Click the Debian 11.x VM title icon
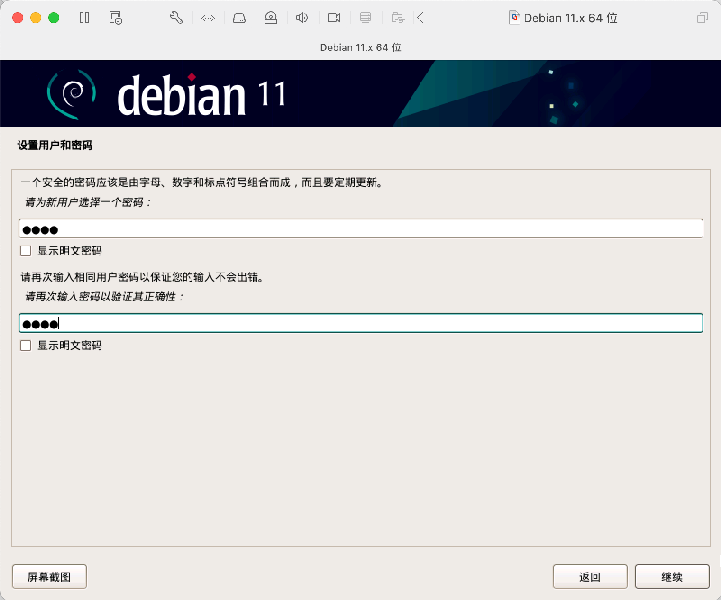 [x=515, y=18]
